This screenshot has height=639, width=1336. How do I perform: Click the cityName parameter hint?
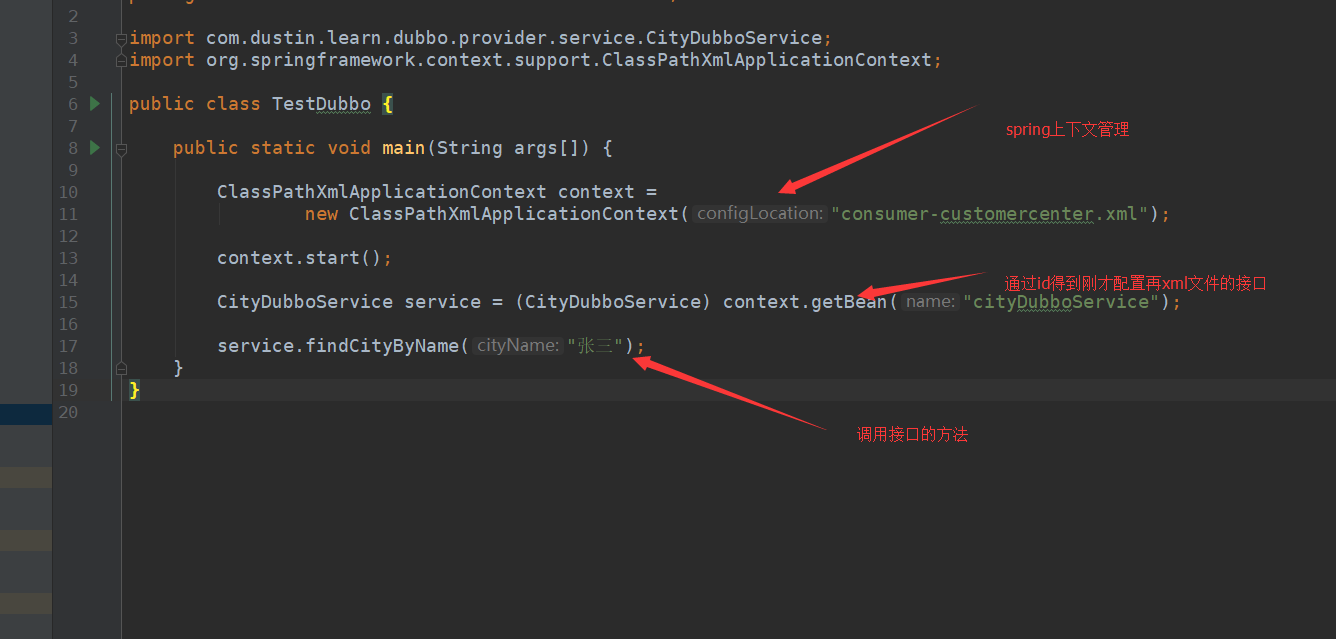click(x=516, y=346)
